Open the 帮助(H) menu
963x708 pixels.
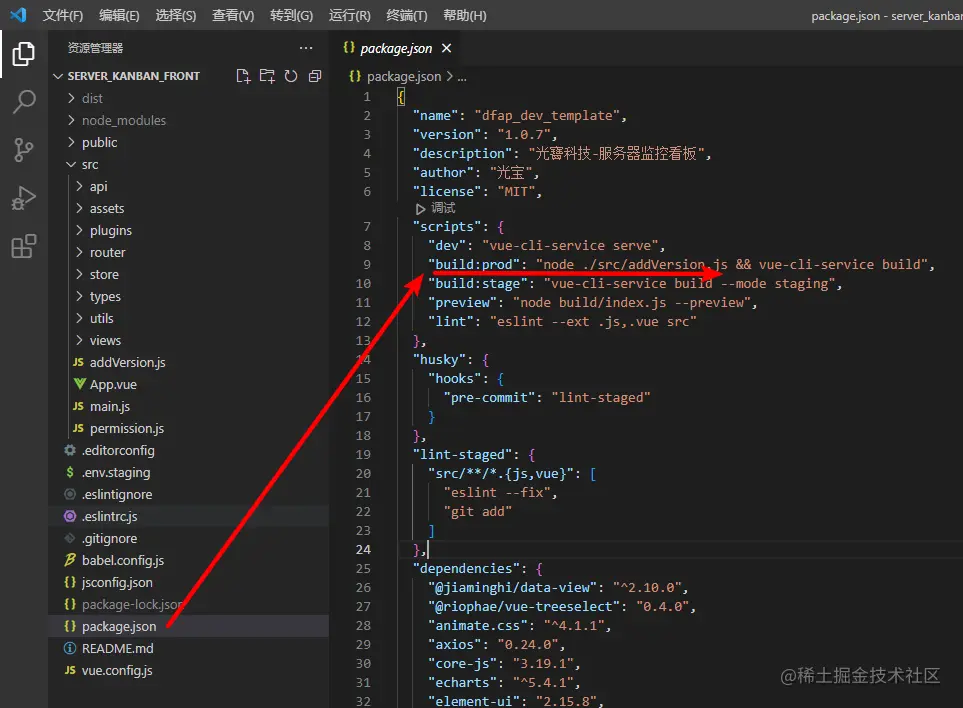coord(465,15)
